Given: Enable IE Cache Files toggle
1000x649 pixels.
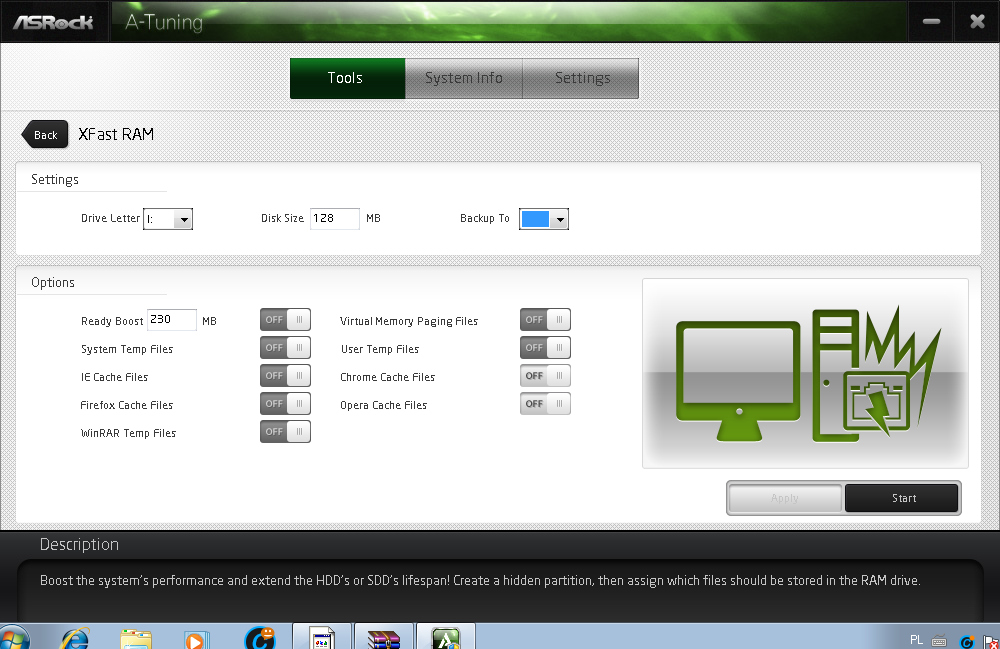Looking at the screenshot, I should click(285, 376).
